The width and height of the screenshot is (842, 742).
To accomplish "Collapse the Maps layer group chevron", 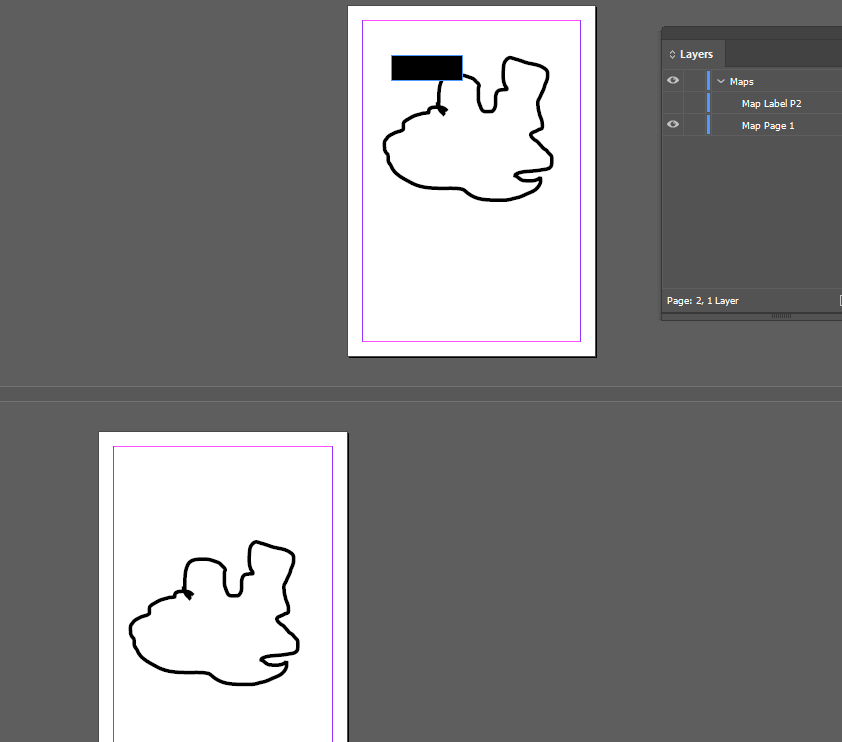I will pyautogui.click(x=721, y=80).
